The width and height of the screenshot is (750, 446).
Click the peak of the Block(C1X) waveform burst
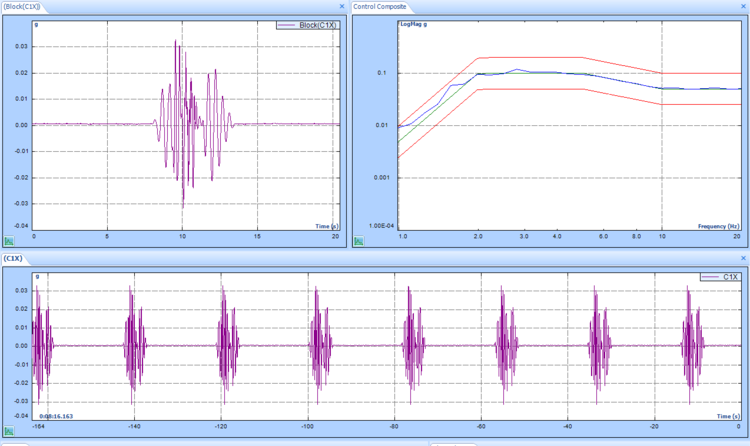point(176,41)
